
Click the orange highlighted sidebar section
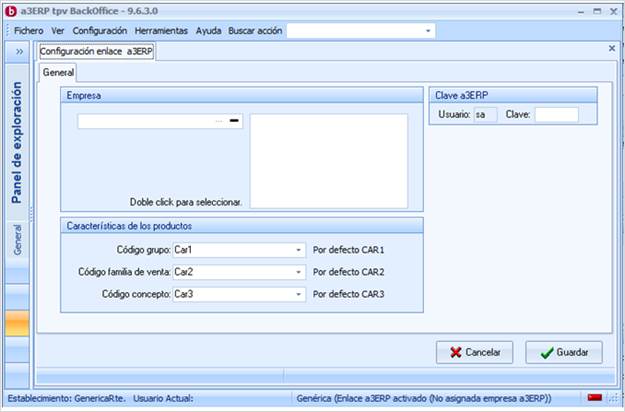coord(17,324)
